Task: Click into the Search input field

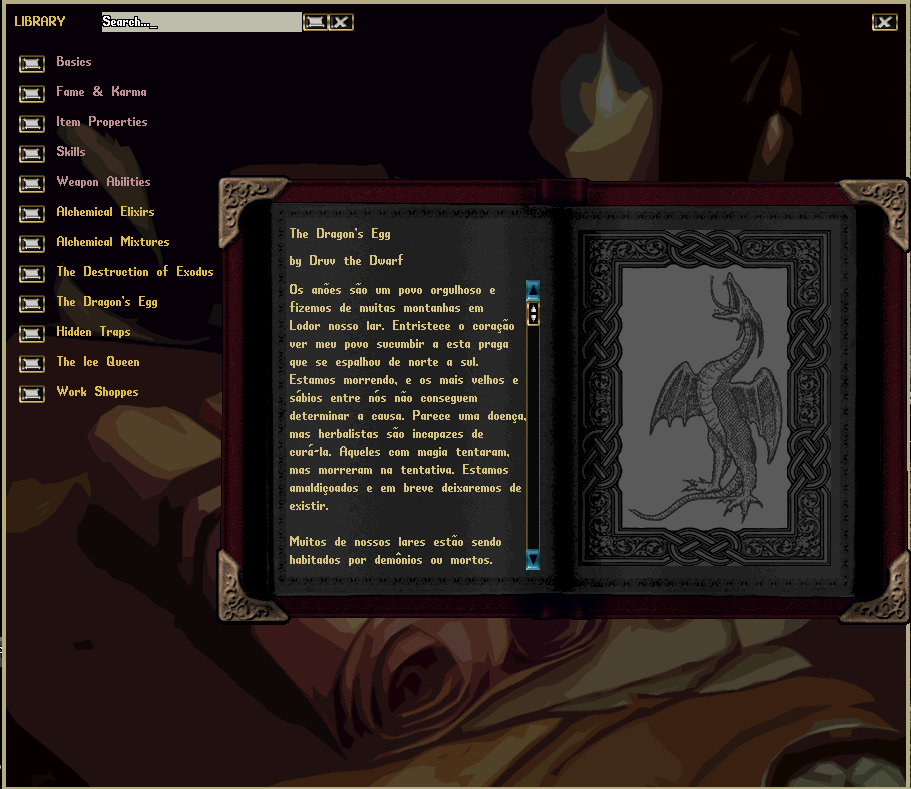Action: click(x=200, y=22)
